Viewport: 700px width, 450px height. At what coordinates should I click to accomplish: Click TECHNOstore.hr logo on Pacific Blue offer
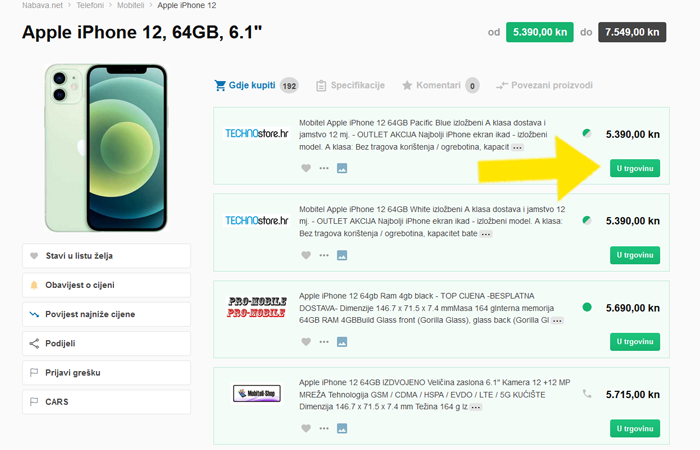(x=257, y=133)
